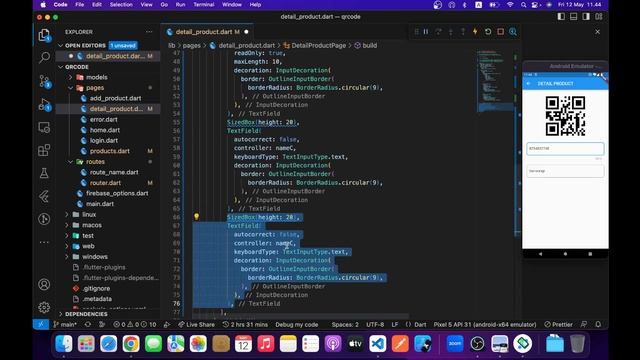Go back arrow in emulator app bar
Screen dimensions: 640x360
(529, 83)
